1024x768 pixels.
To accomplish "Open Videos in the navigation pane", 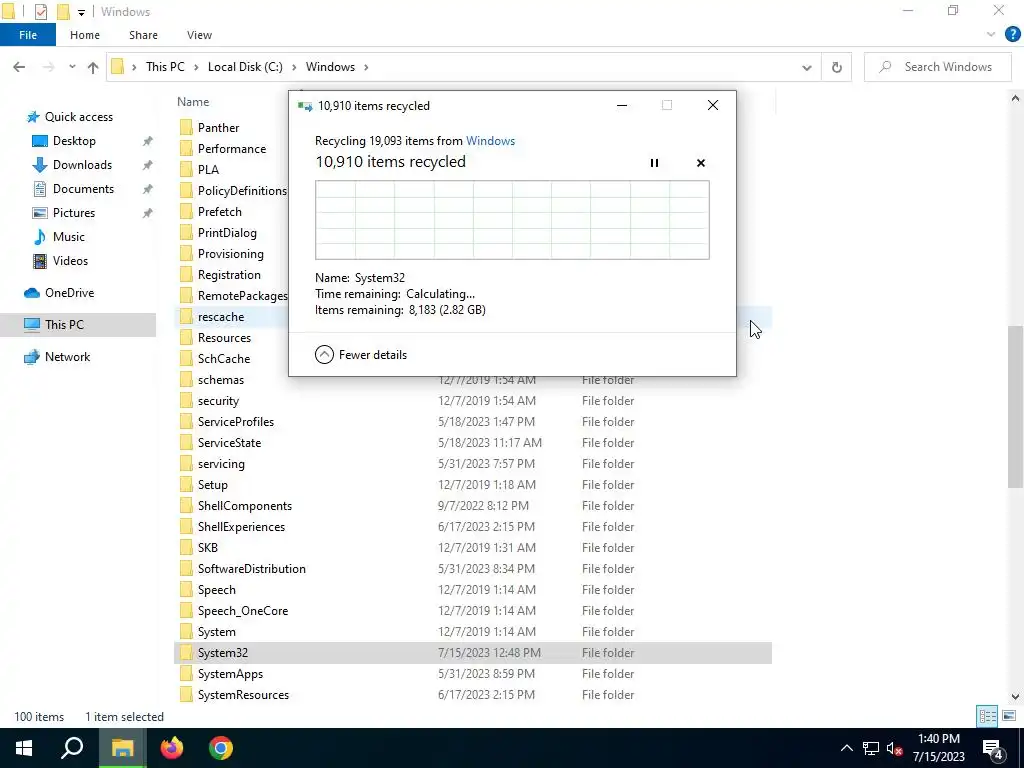I will tap(70, 261).
